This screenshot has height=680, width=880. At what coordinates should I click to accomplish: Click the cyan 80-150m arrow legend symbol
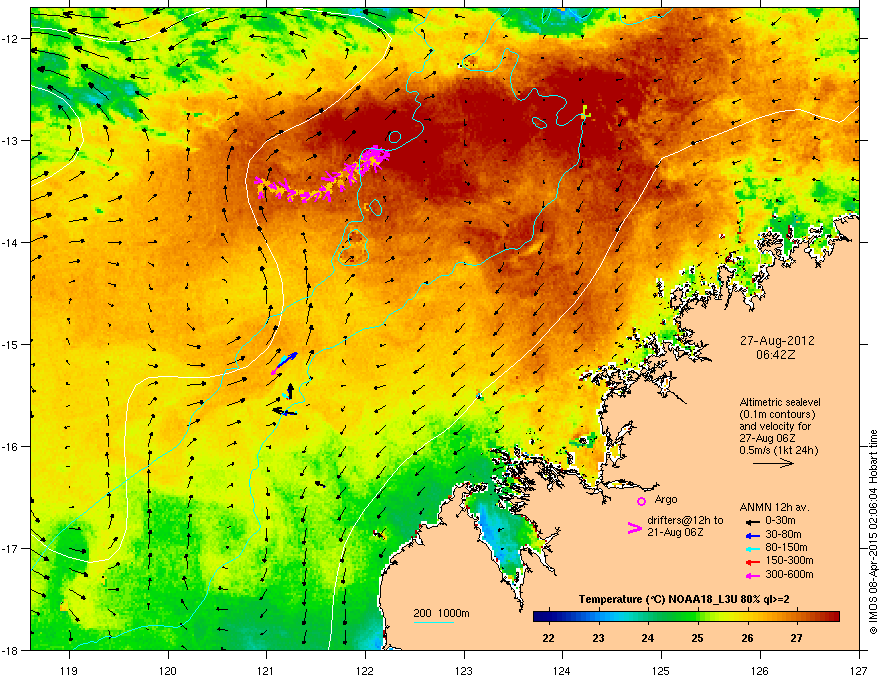point(753,548)
